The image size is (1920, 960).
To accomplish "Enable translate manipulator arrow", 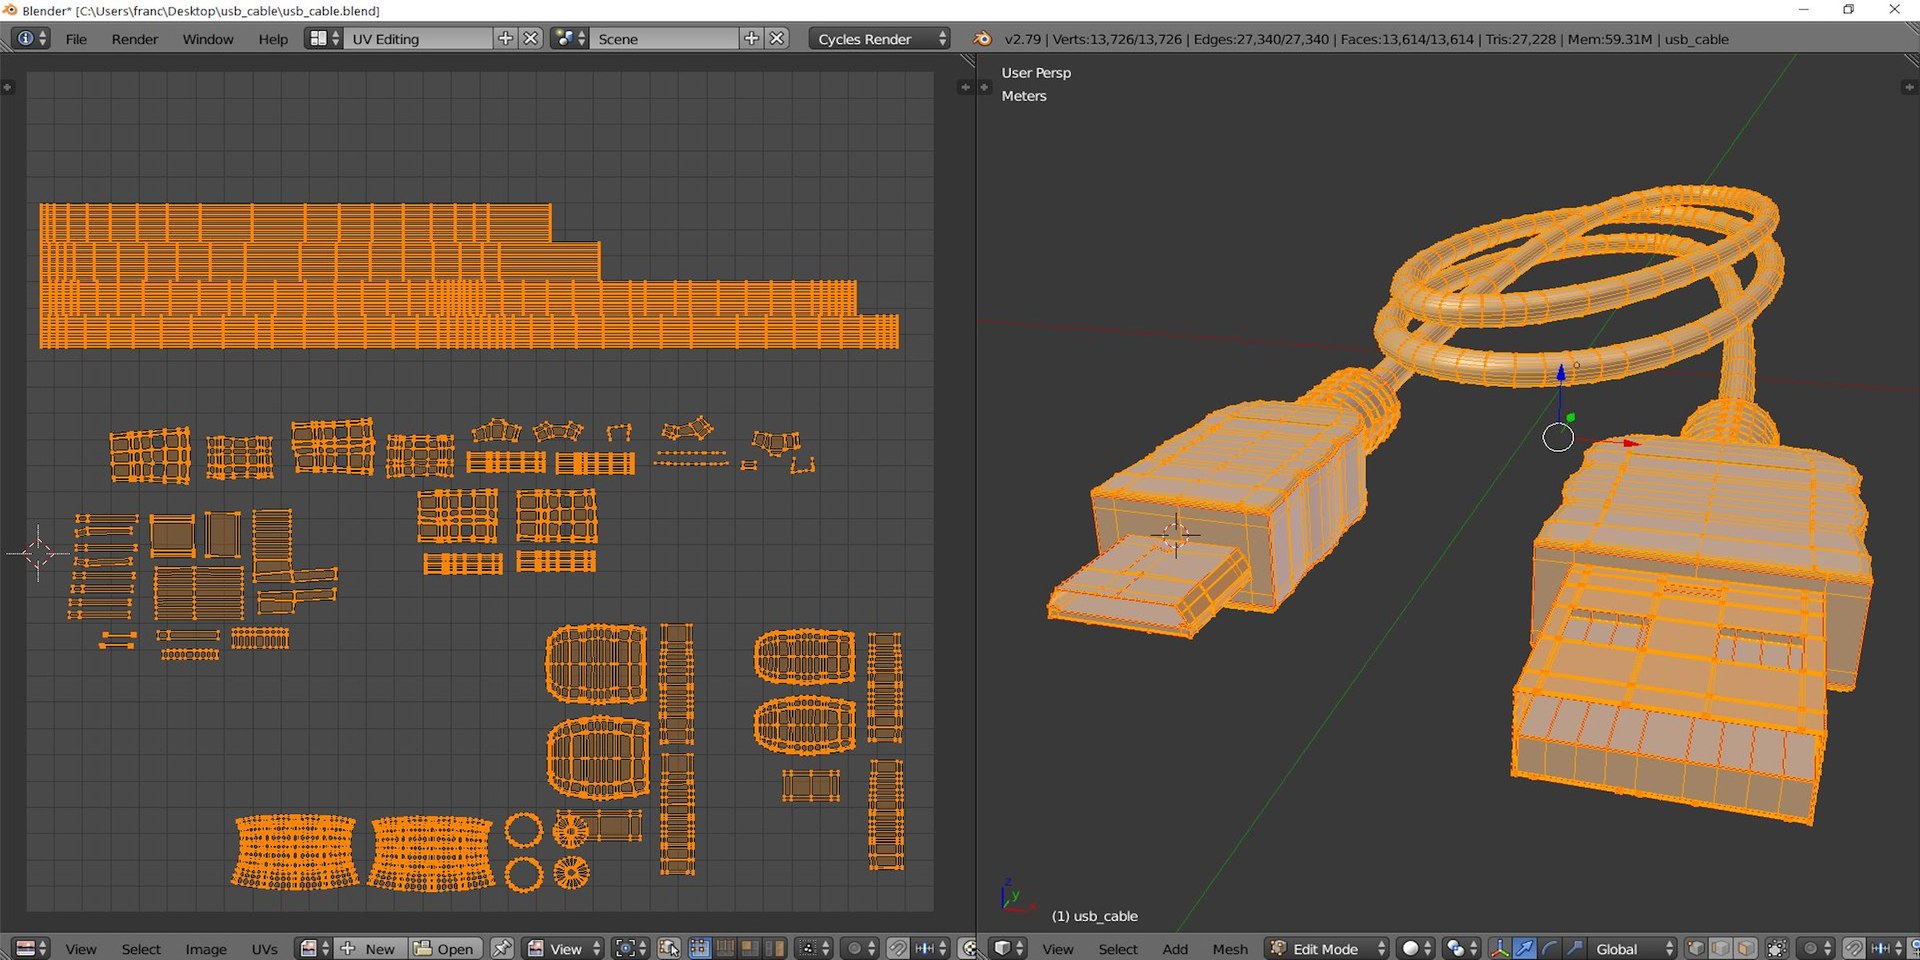I will point(1524,948).
